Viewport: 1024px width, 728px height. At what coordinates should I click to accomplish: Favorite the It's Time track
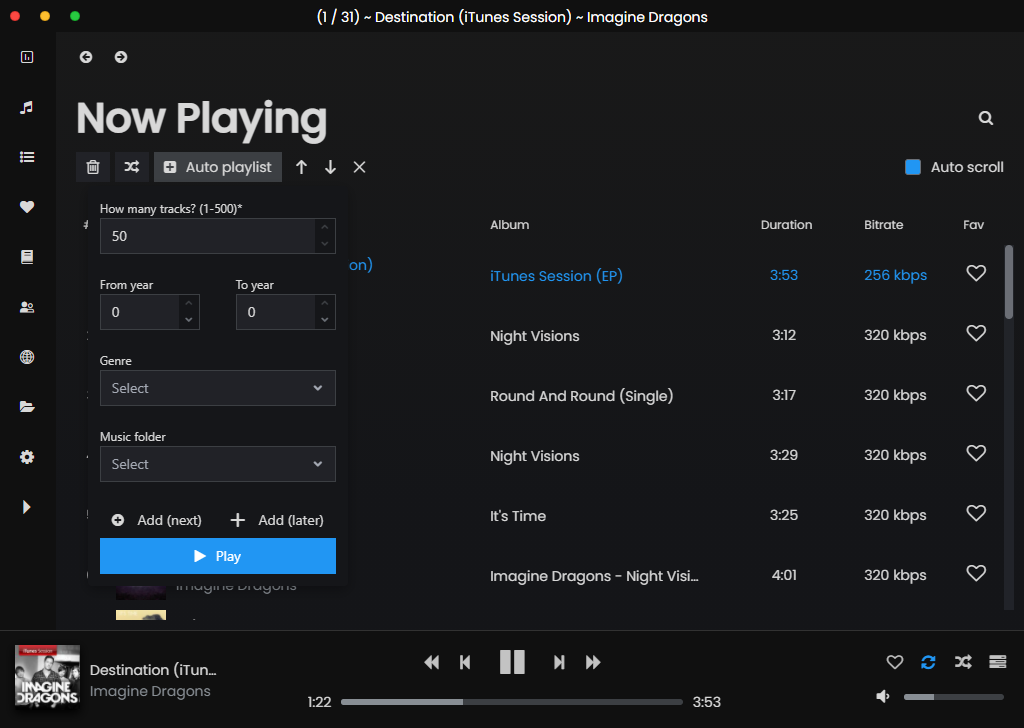tap(976, 514)
